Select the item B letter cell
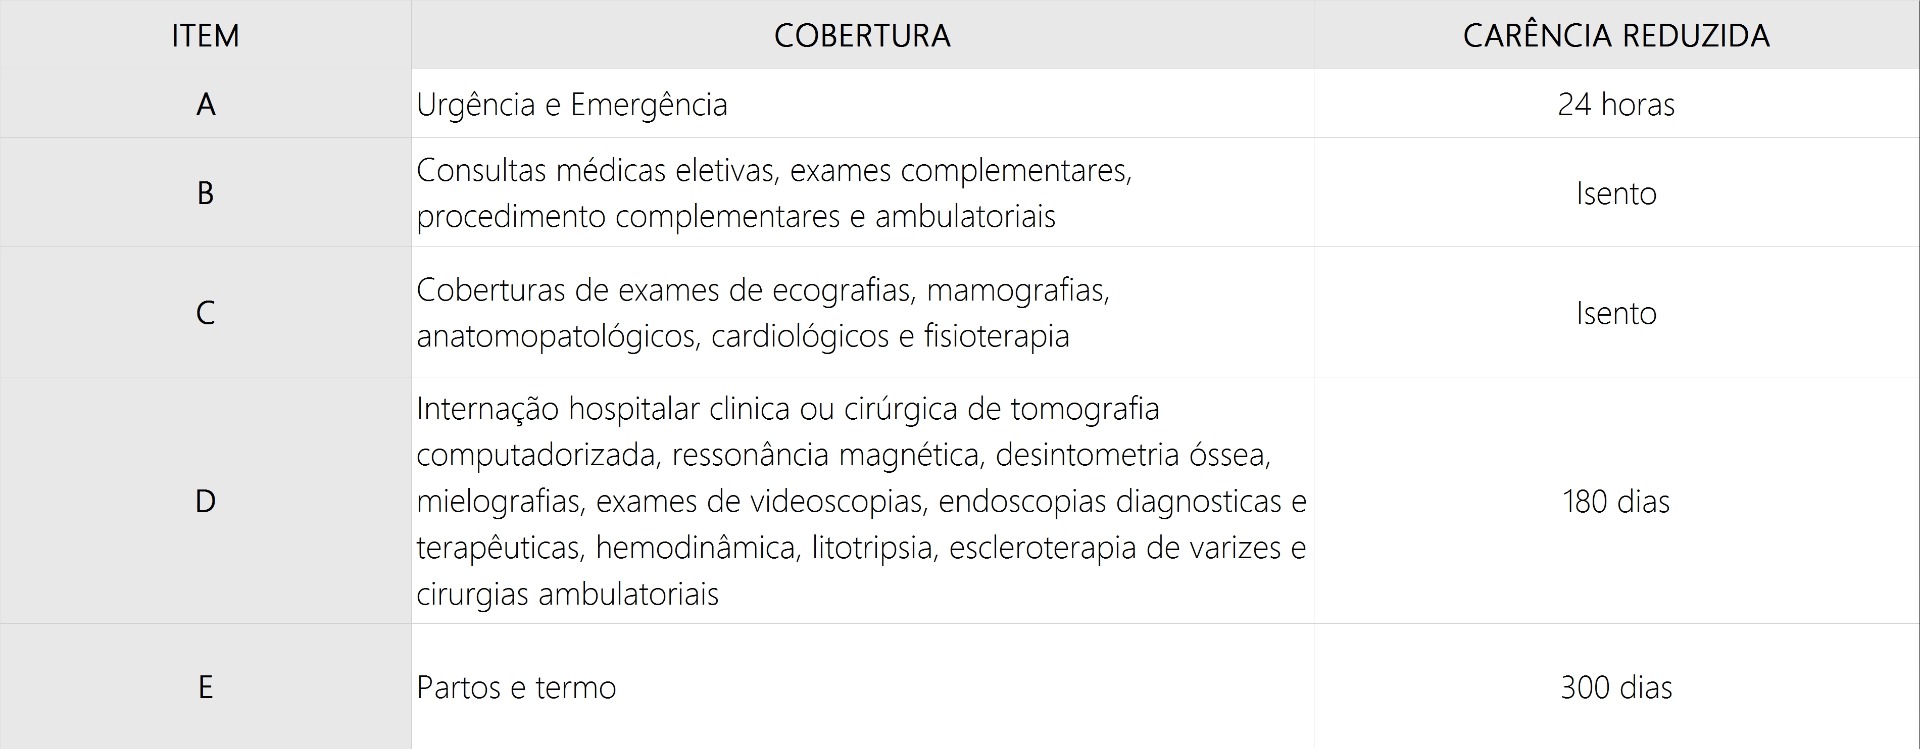 (x=205, y=193)
